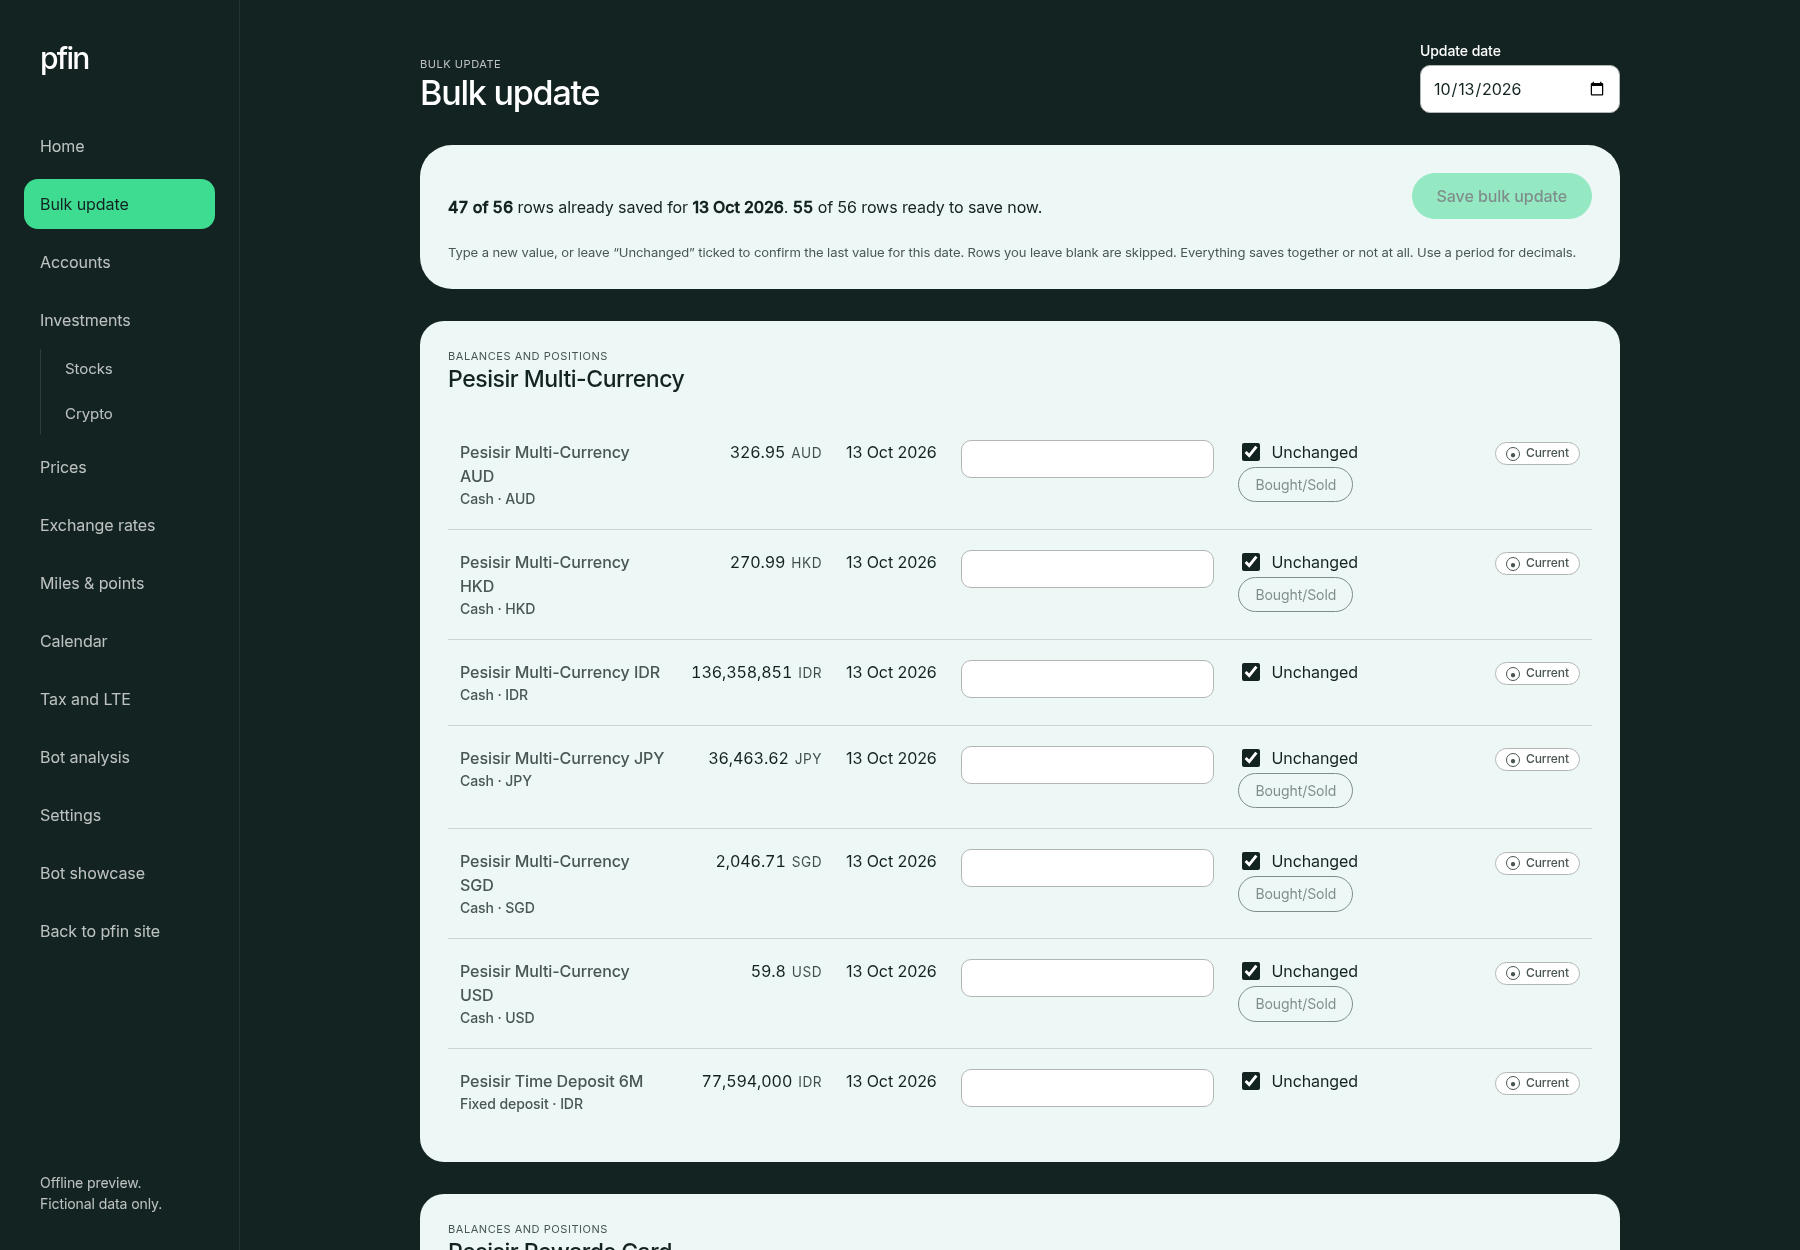Focus new value input for Time Deposit 6M

pyautogui.click(x=1087, y=1088)
